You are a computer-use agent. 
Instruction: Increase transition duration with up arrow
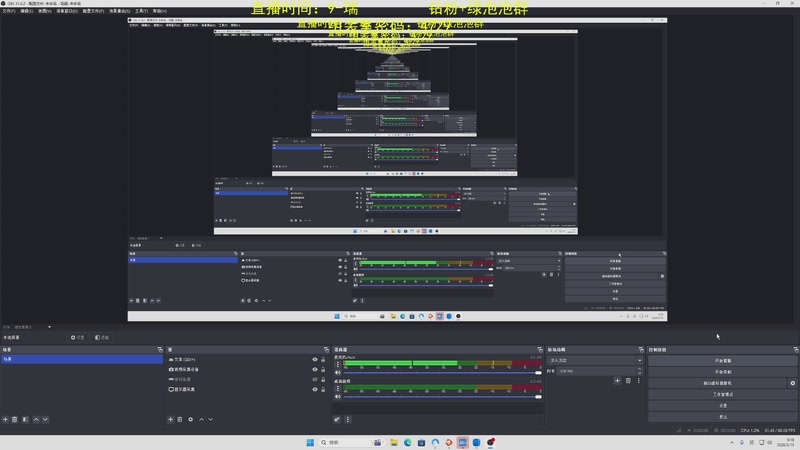pos(640,369)
